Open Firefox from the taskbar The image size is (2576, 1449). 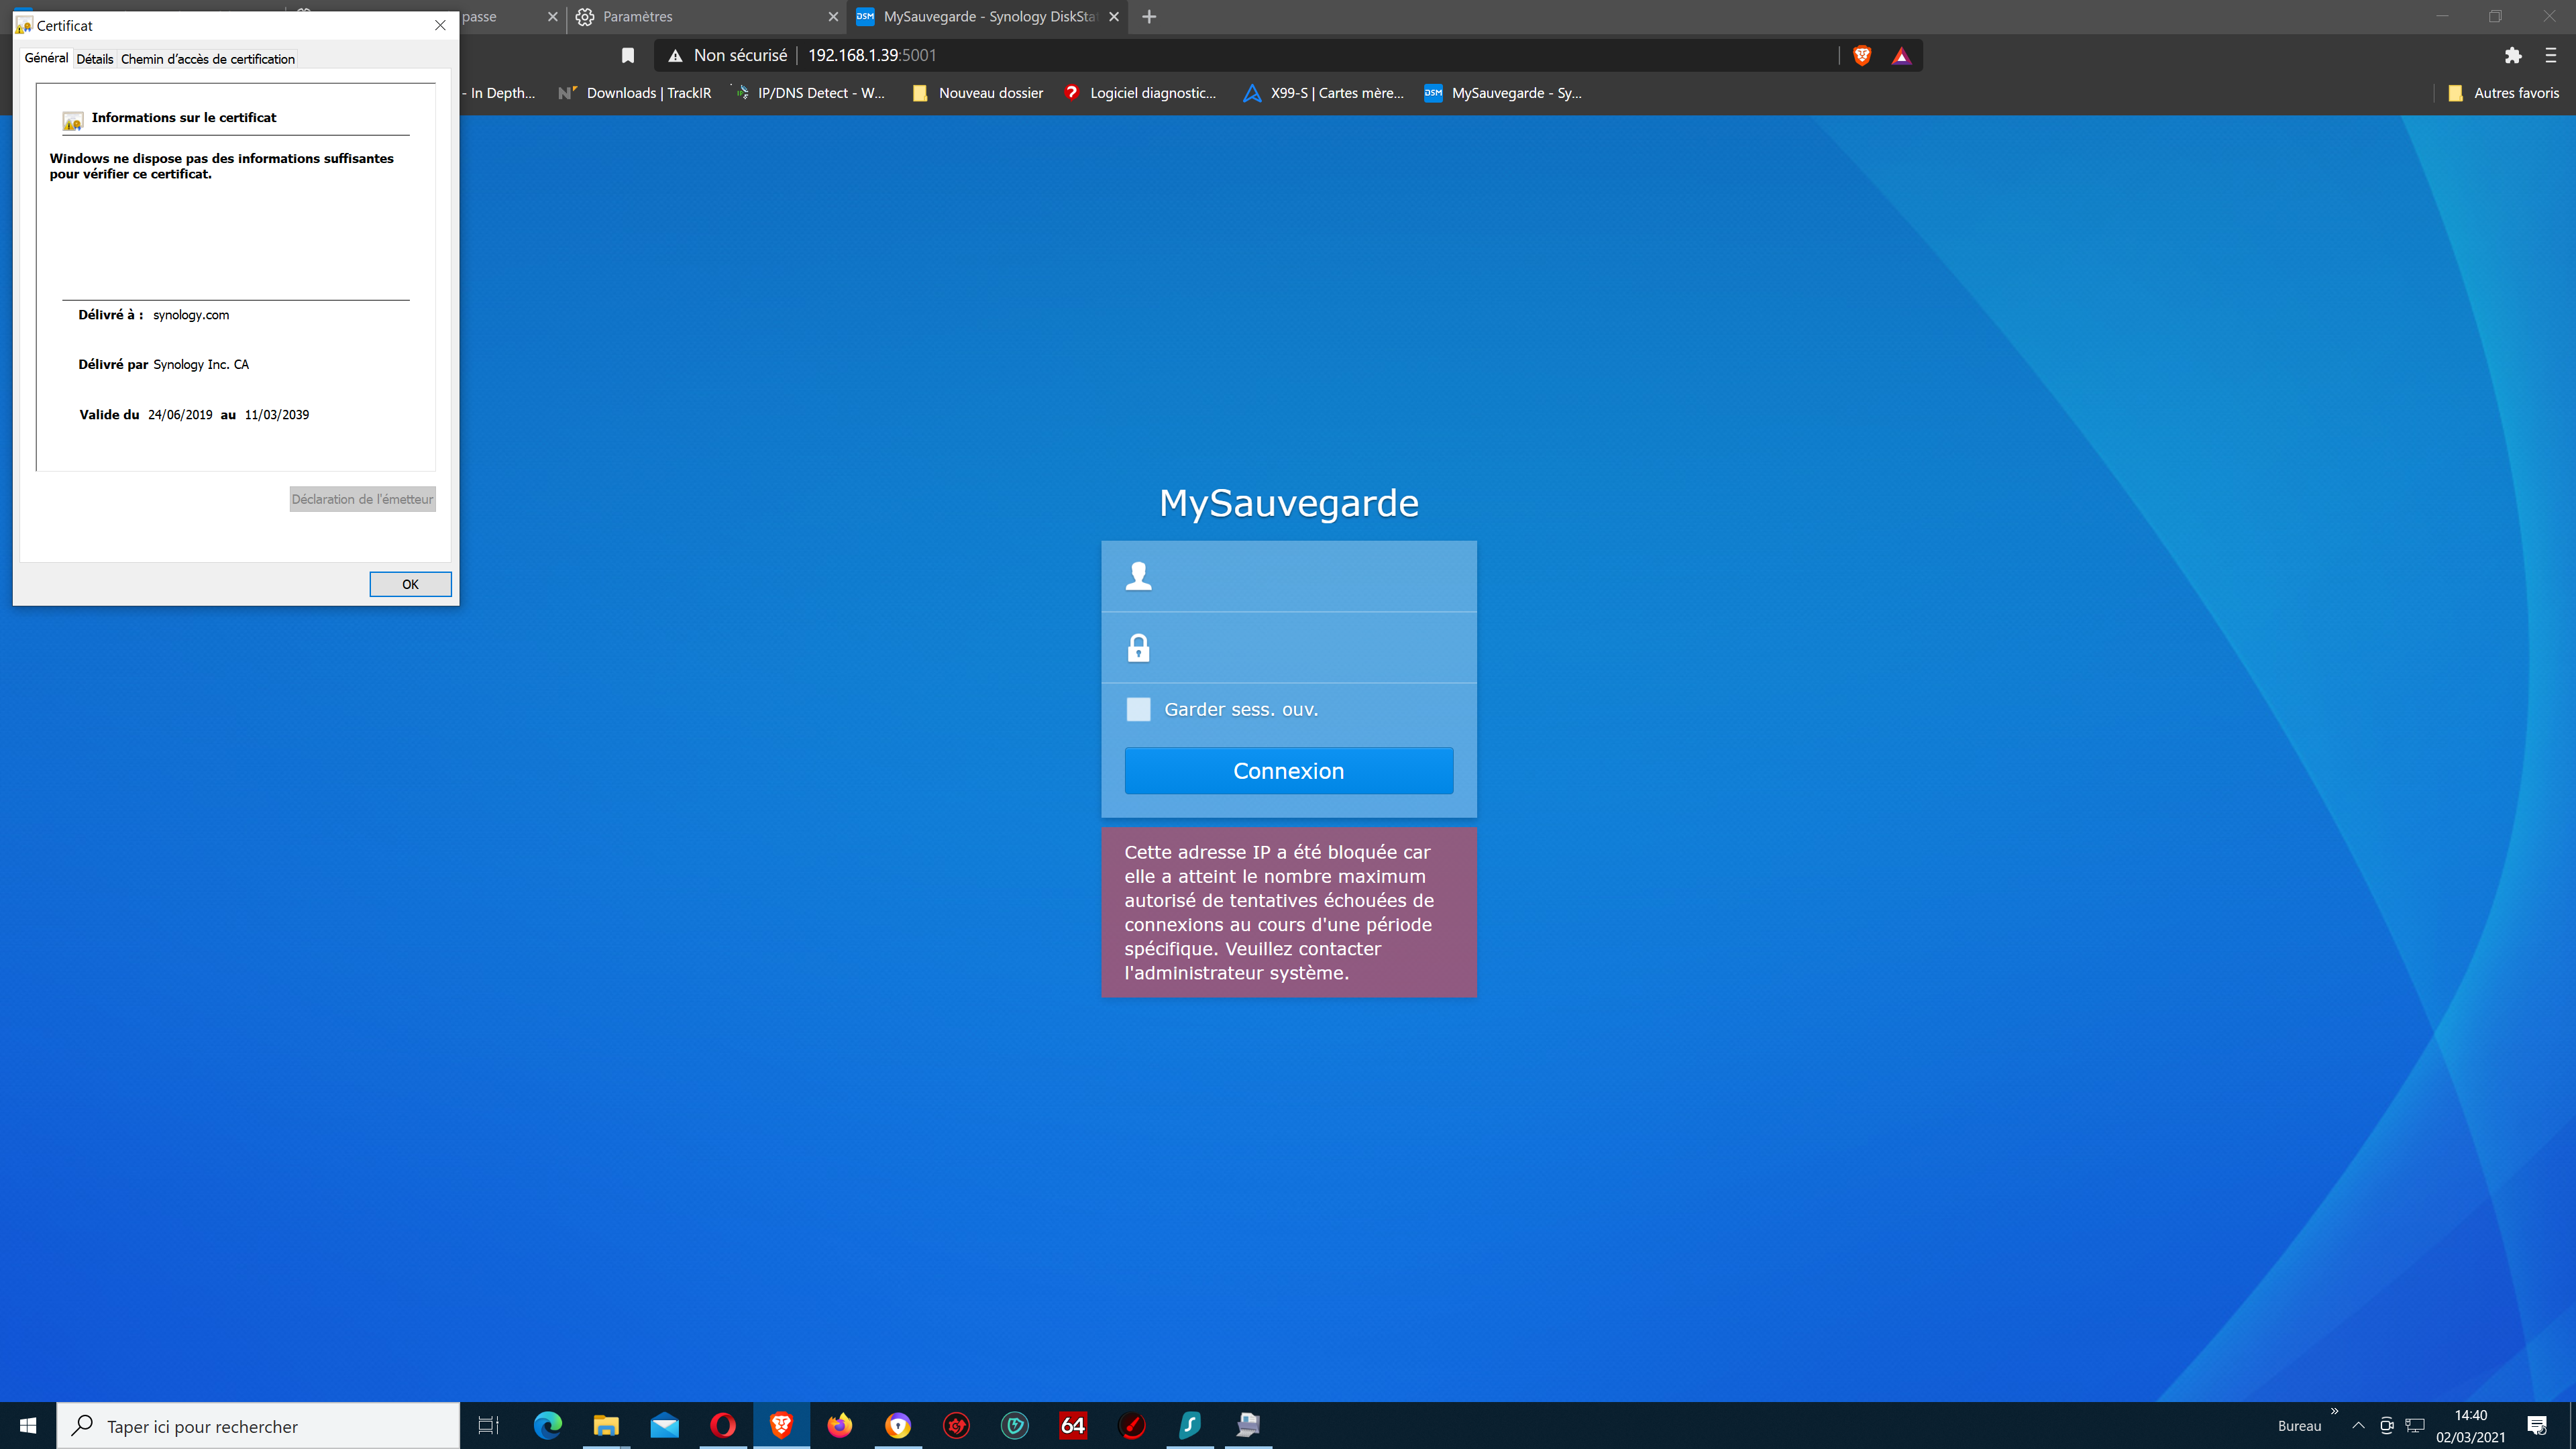[839, 1425]
